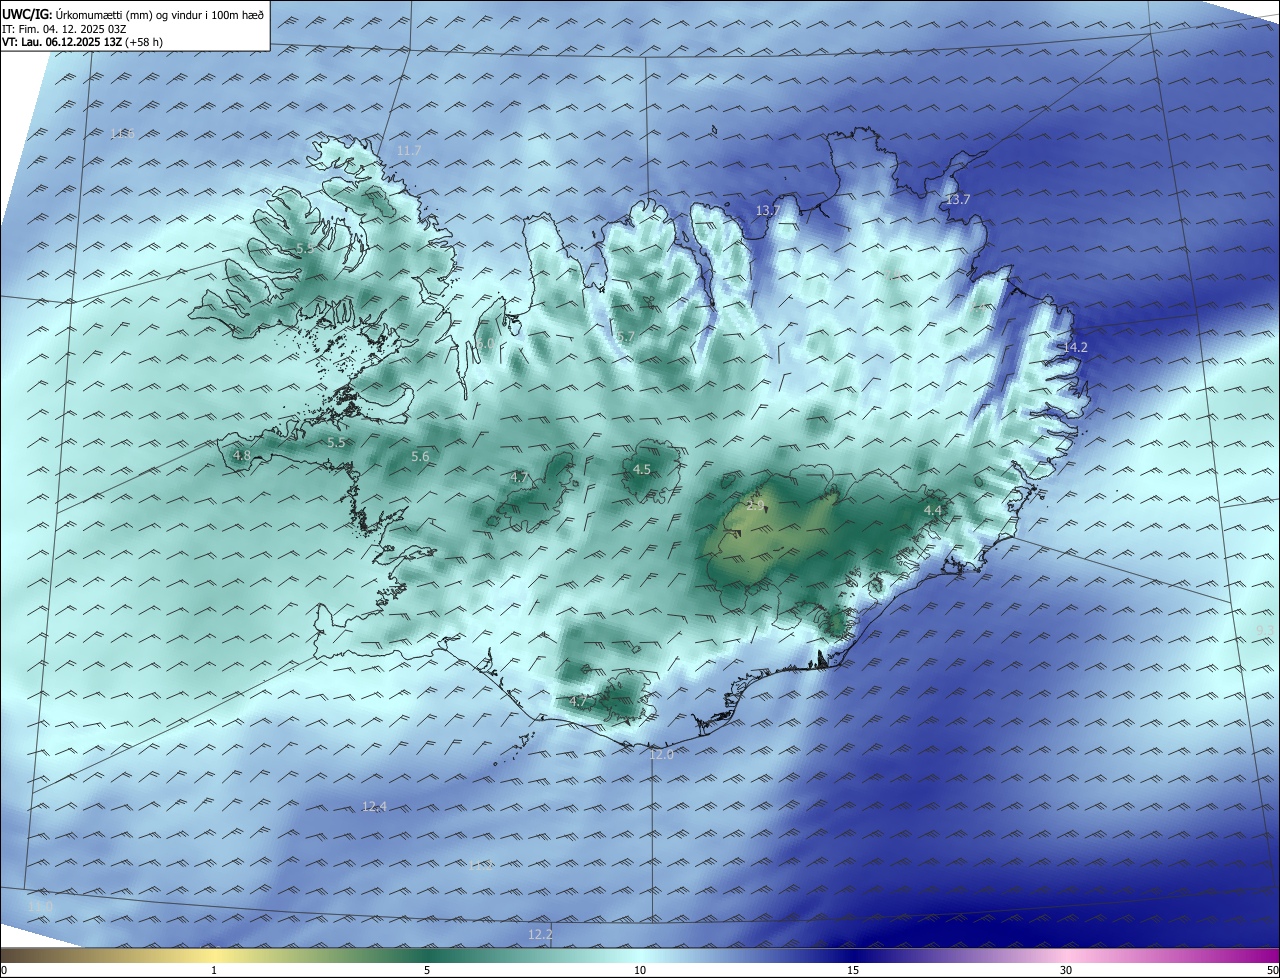Click the 30 tick on the color scale
1280x978 pixels.
[1066, 970]
